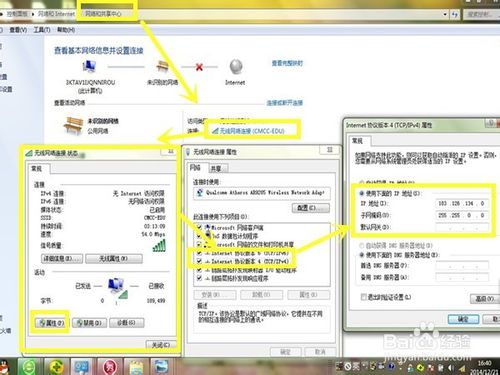Click the volume speaker icon in the system tray

451,368
